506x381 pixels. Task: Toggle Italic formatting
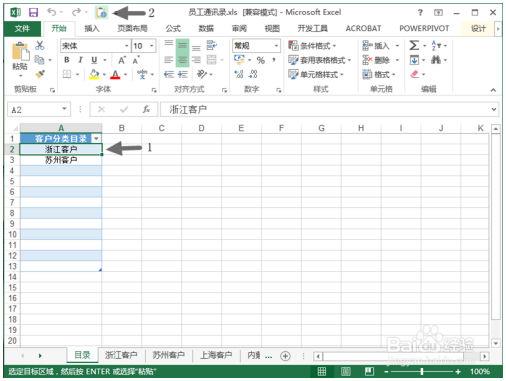pos(80,60)
